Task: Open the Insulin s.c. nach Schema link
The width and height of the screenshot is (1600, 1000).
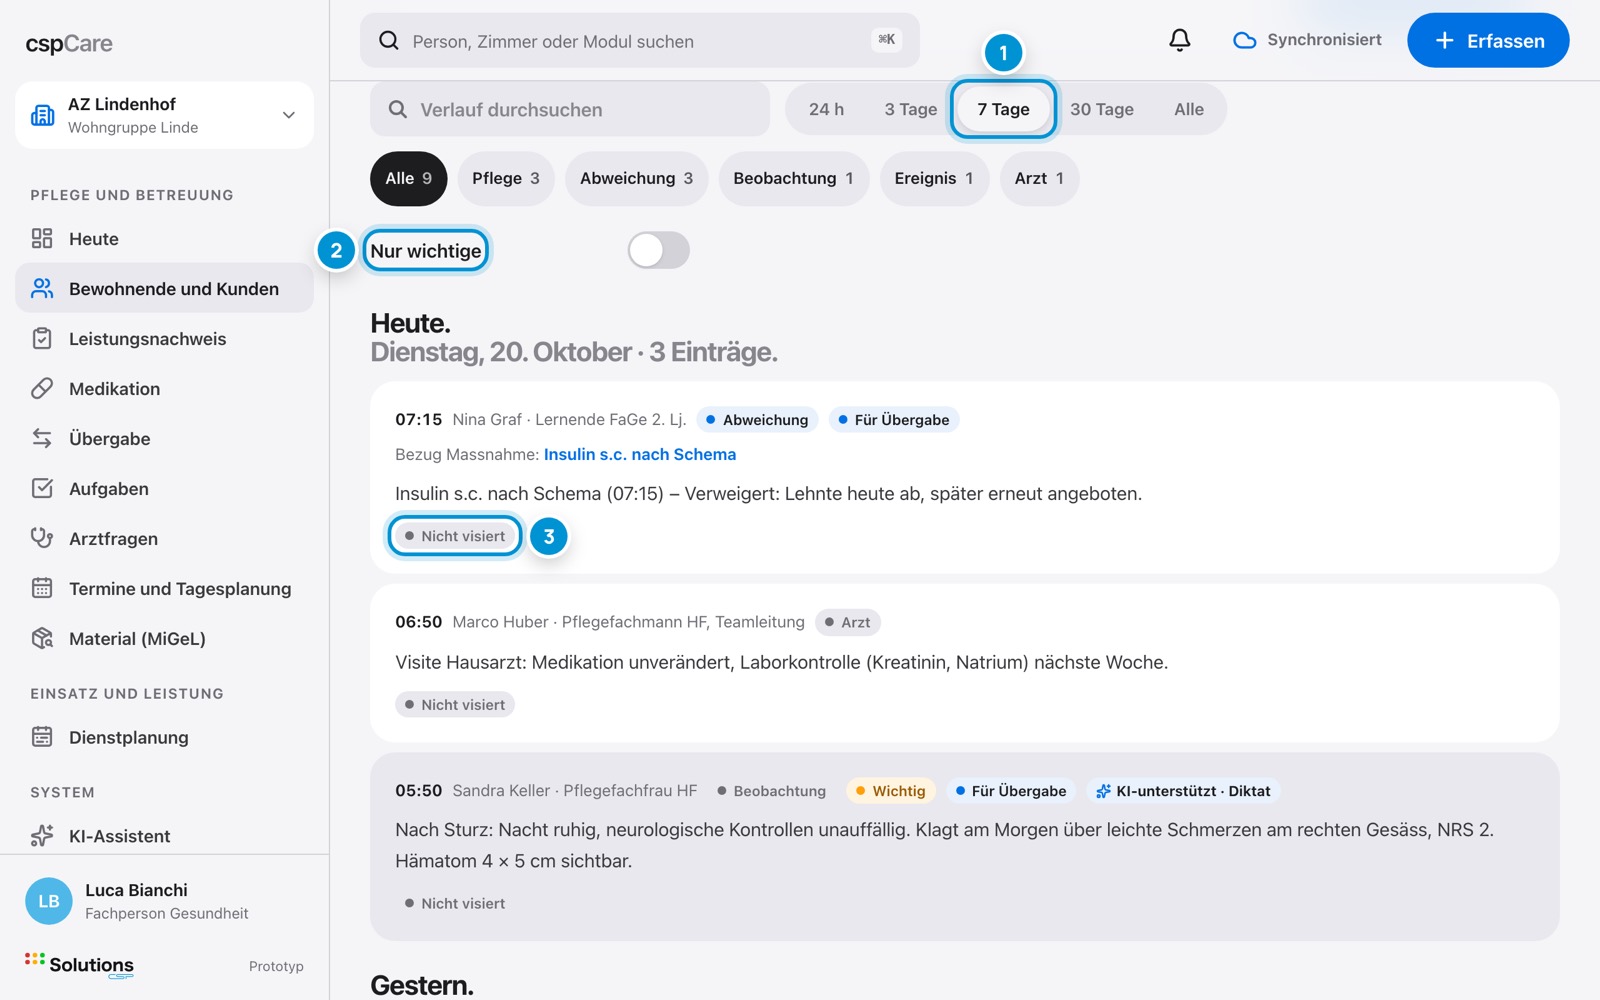Action: pos(640,454)
